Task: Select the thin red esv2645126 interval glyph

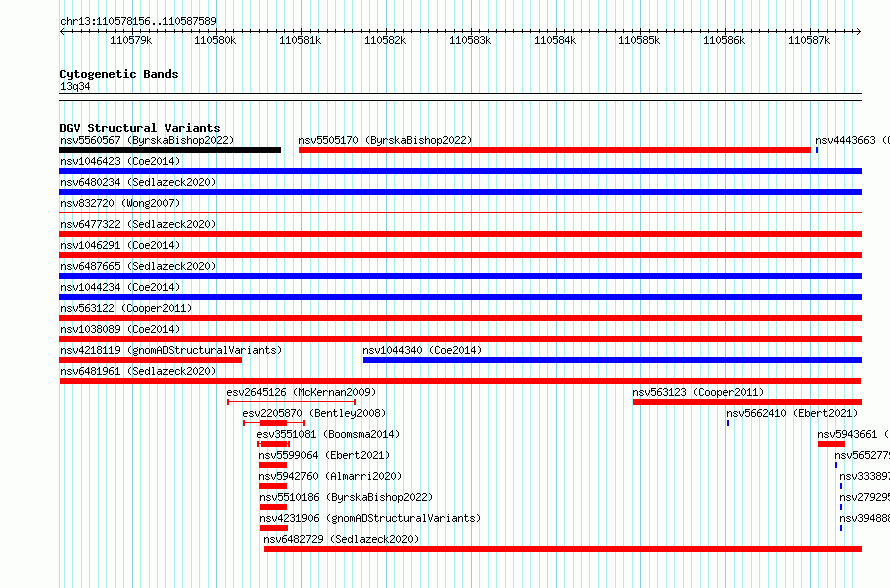Action: coord(292,402)
